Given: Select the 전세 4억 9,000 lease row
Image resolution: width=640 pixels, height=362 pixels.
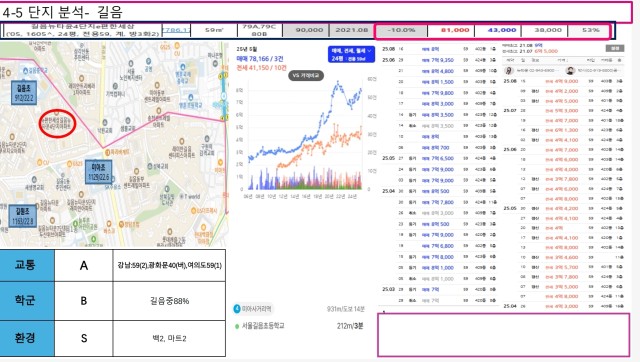Looking at the screenshot, I should (x=563, y=81).
